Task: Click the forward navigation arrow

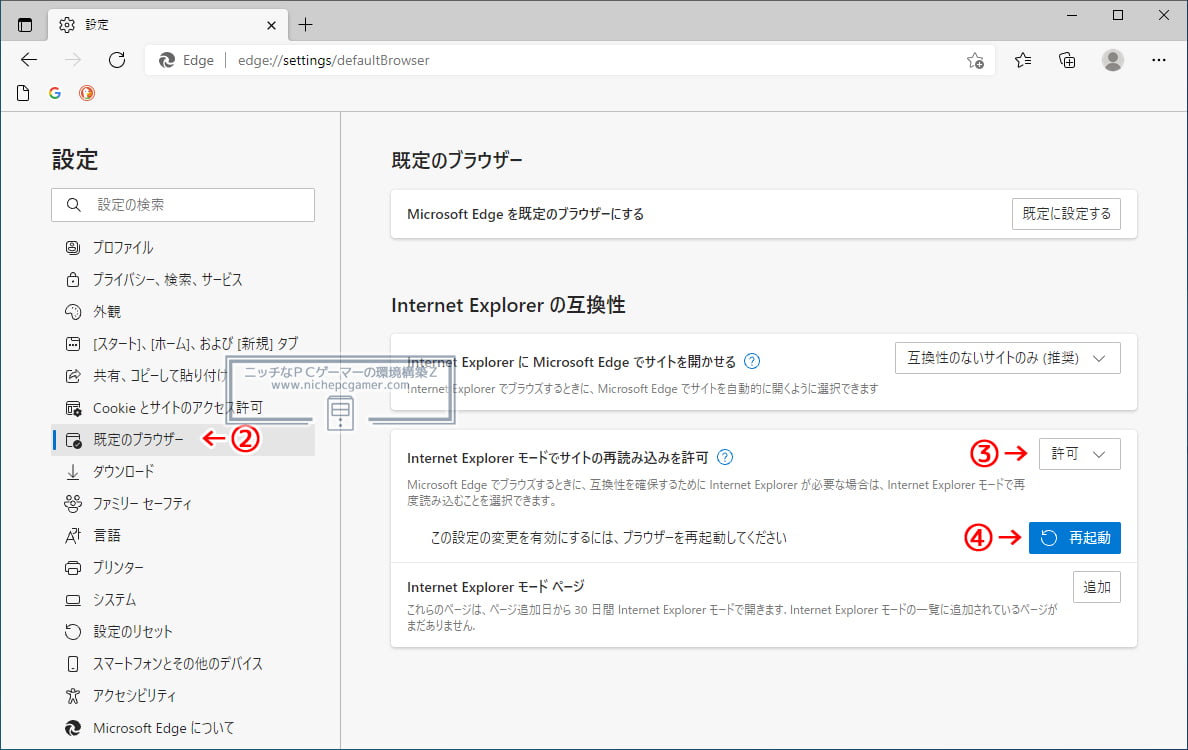Action: tap(73, 60)
